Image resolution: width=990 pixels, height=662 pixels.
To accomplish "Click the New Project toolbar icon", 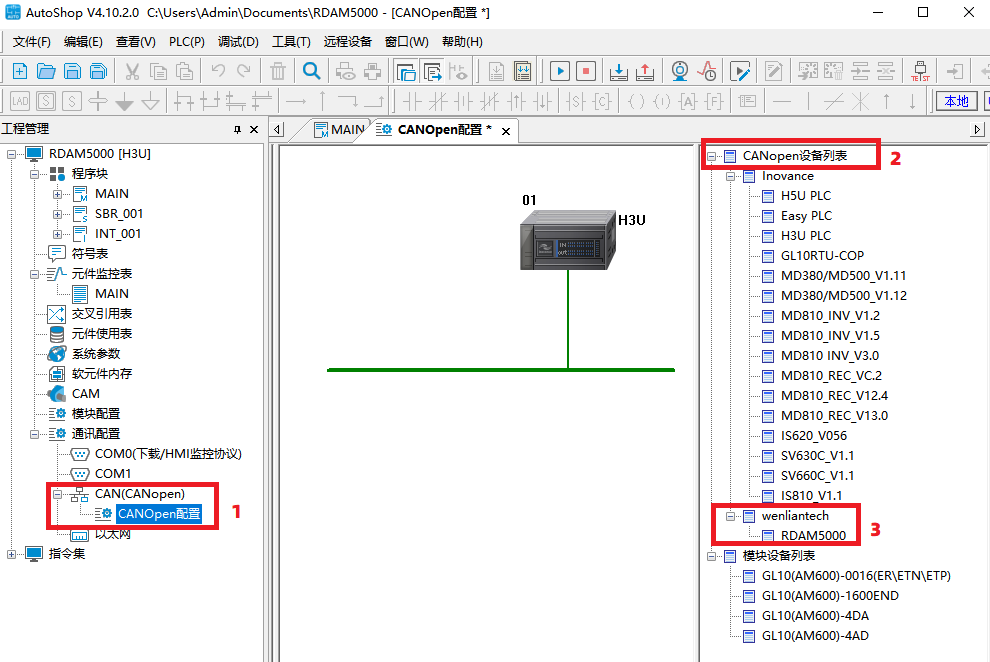I will 20,71.
